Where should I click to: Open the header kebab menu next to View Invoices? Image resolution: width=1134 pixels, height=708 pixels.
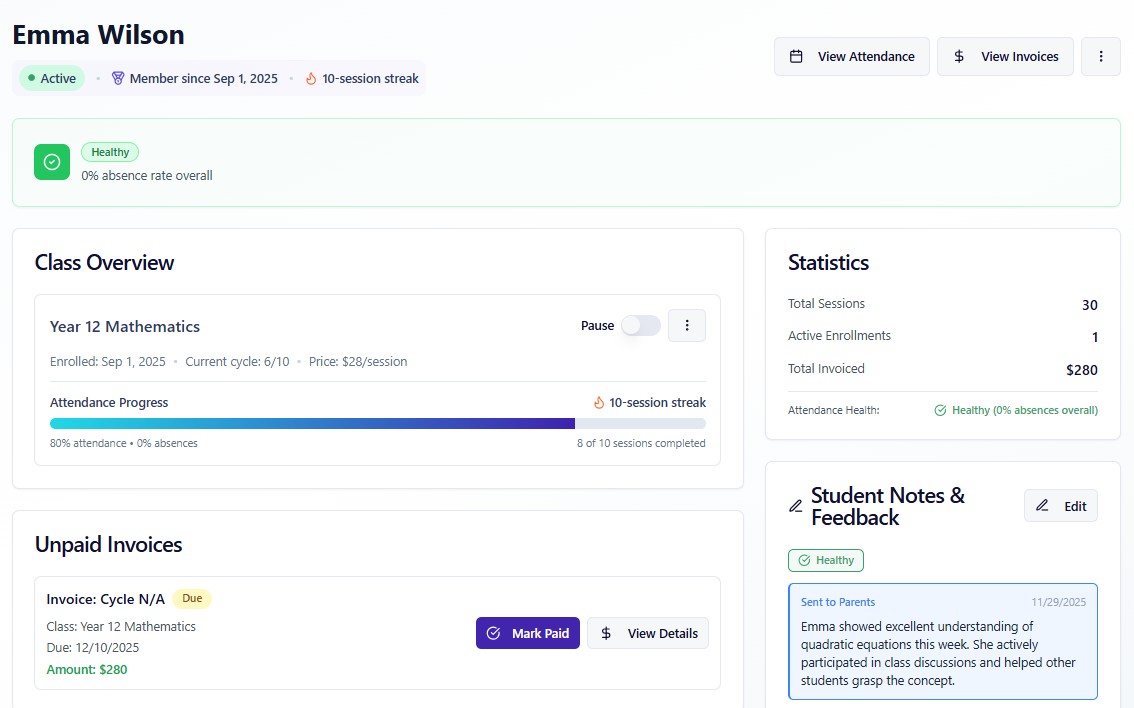tap(1101, 57)
